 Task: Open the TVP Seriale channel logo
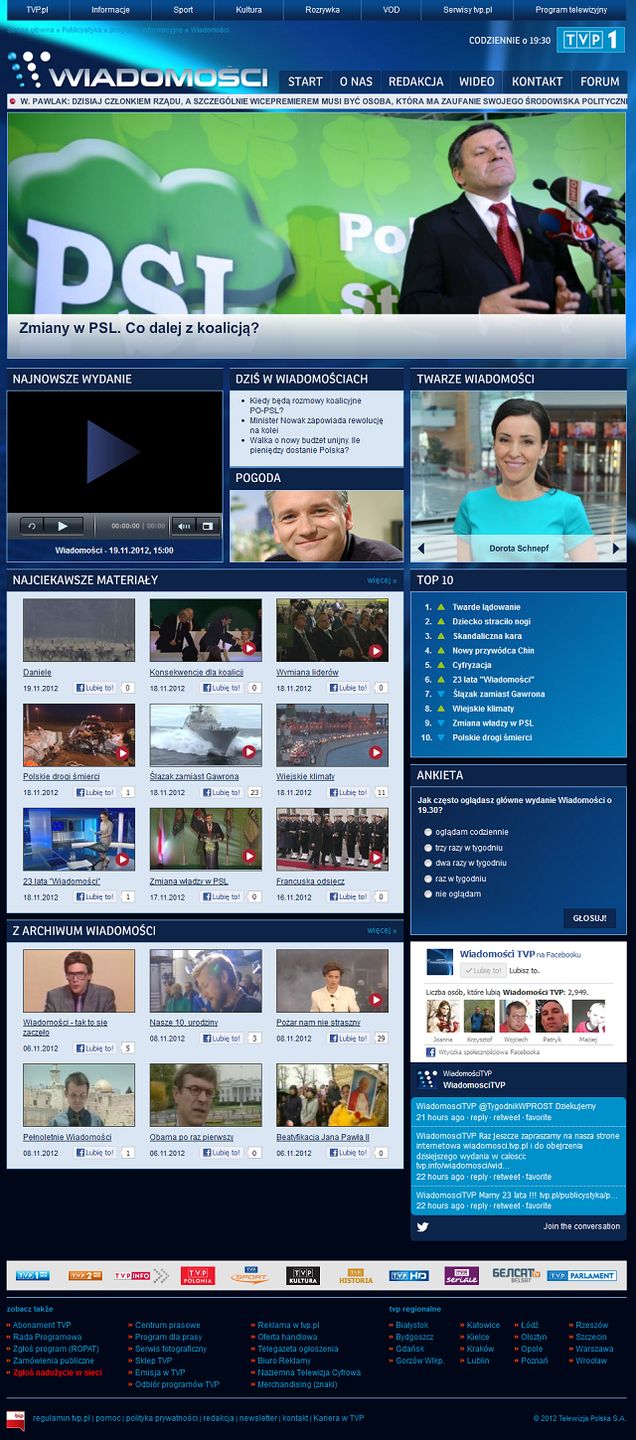(461, 1275)
